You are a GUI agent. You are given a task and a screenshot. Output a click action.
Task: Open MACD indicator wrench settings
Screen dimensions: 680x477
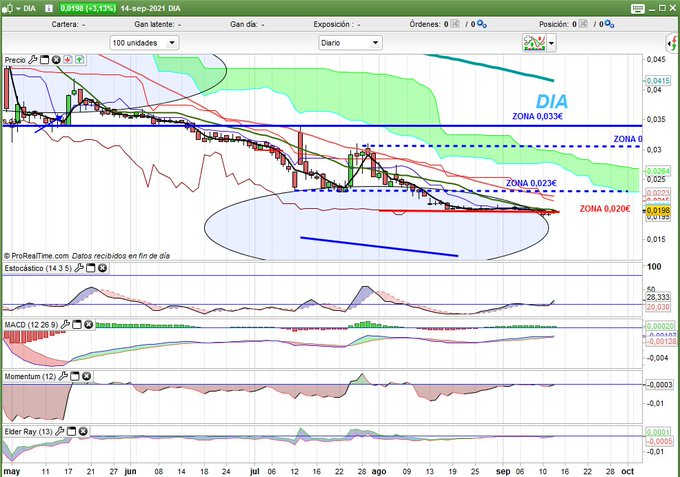(65, 324)
